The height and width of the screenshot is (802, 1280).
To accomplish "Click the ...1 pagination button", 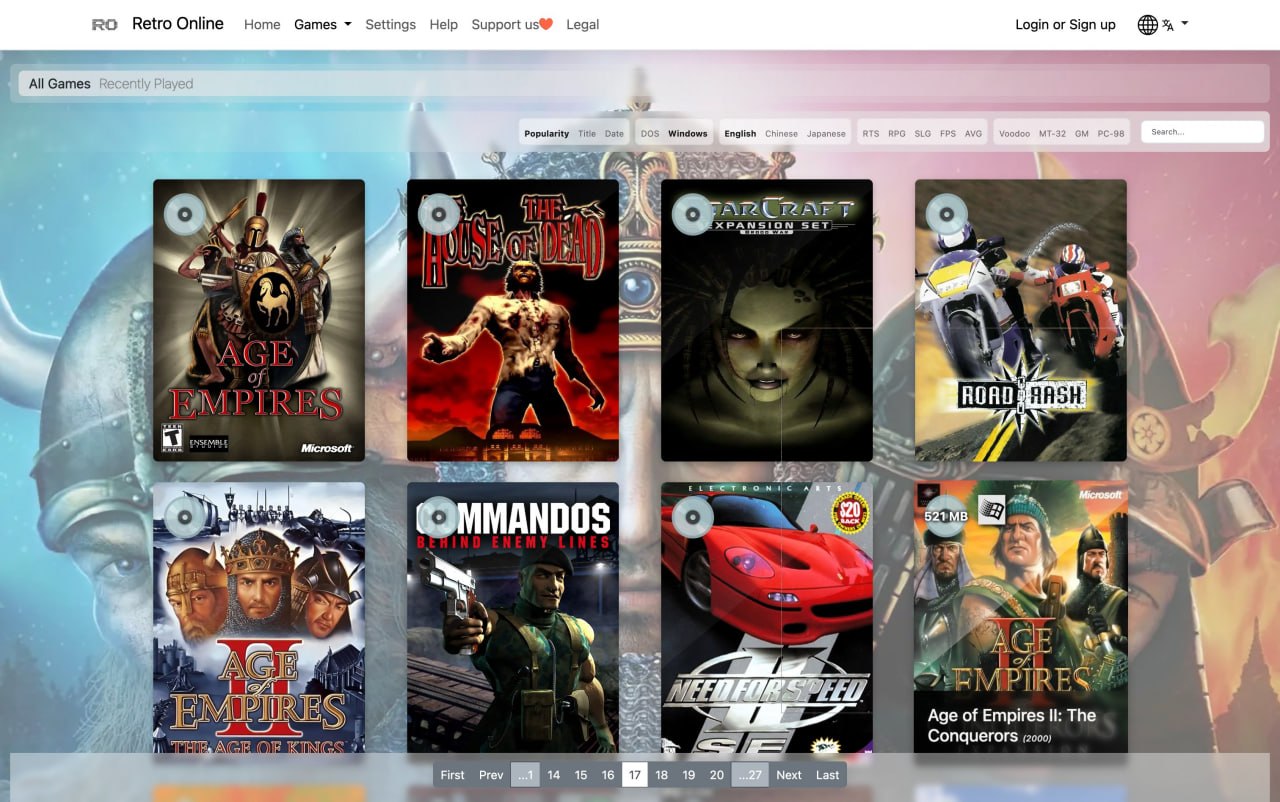I will [525, 775].
